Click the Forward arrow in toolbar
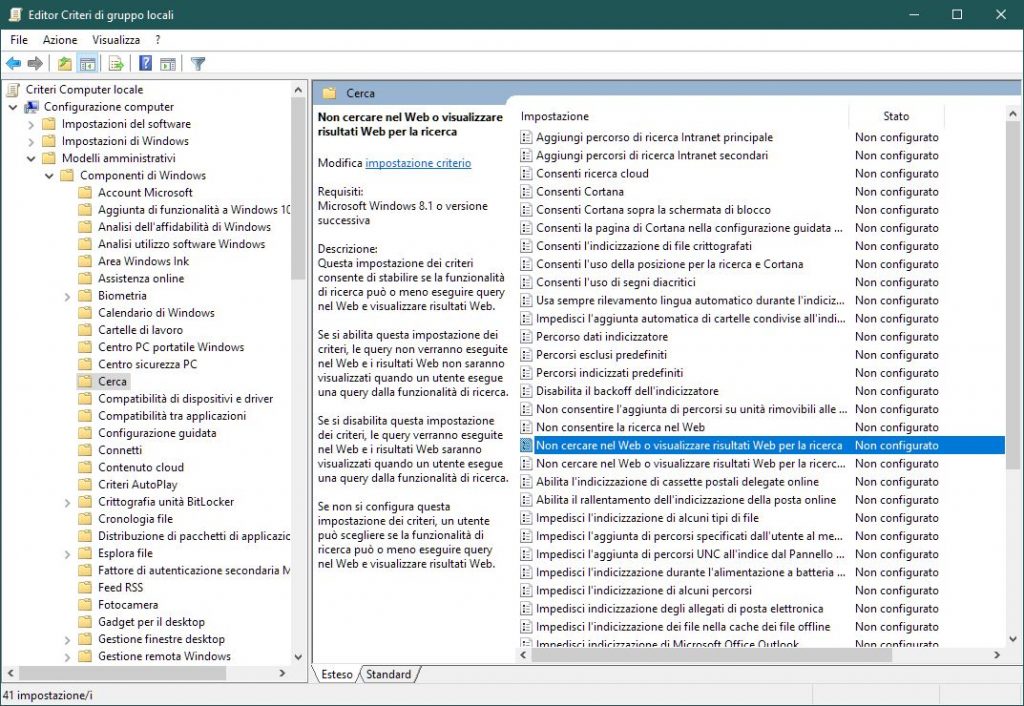The height and width of the screenshot is (706, 1024). pos(36,64)
